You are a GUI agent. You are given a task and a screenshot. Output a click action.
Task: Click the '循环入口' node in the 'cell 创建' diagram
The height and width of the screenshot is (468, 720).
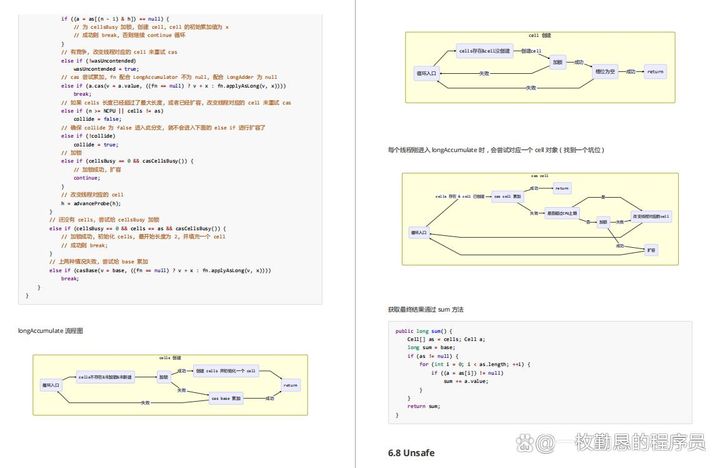426,73
